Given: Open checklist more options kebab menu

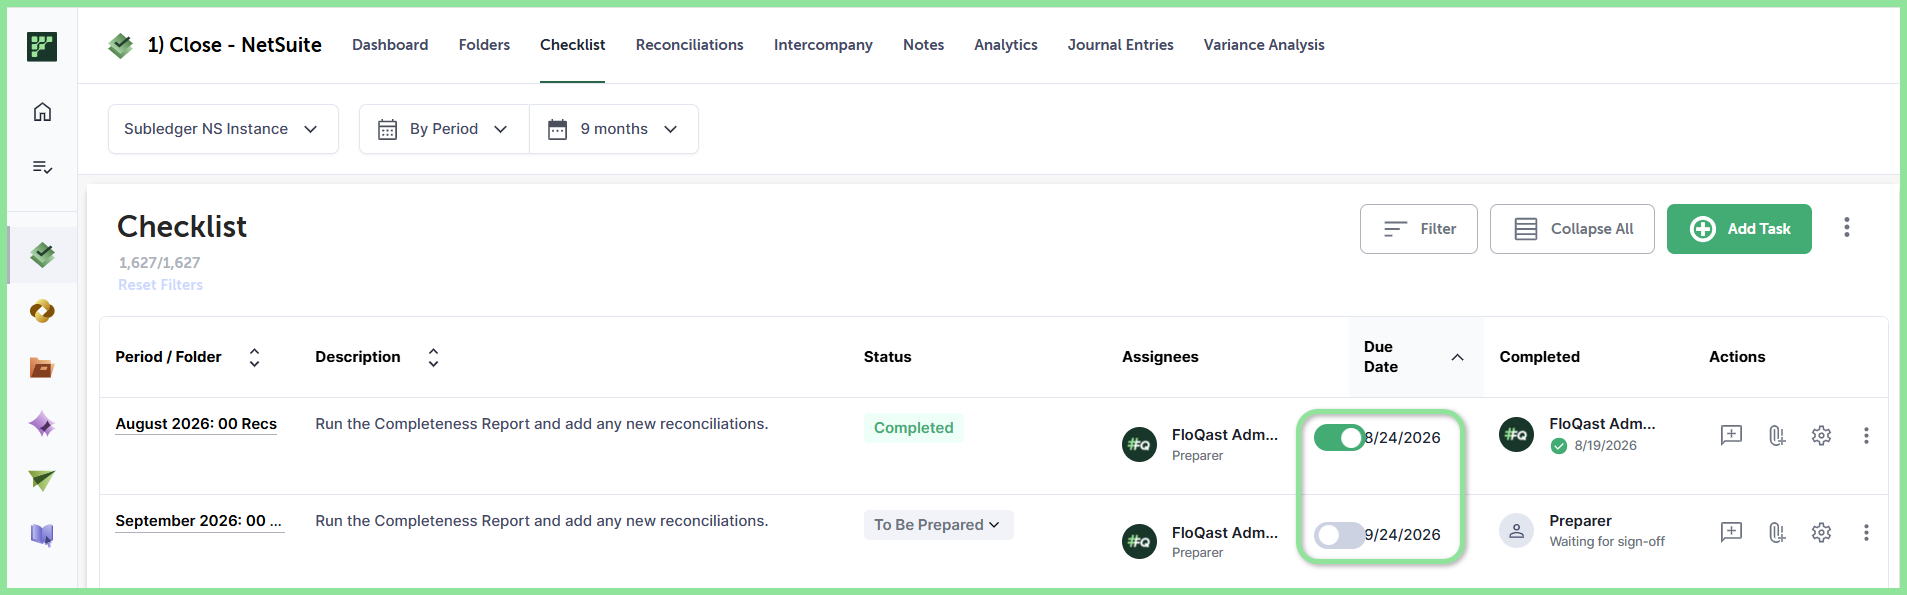Looking at the screenshot, I should (x=1847, y=228).
